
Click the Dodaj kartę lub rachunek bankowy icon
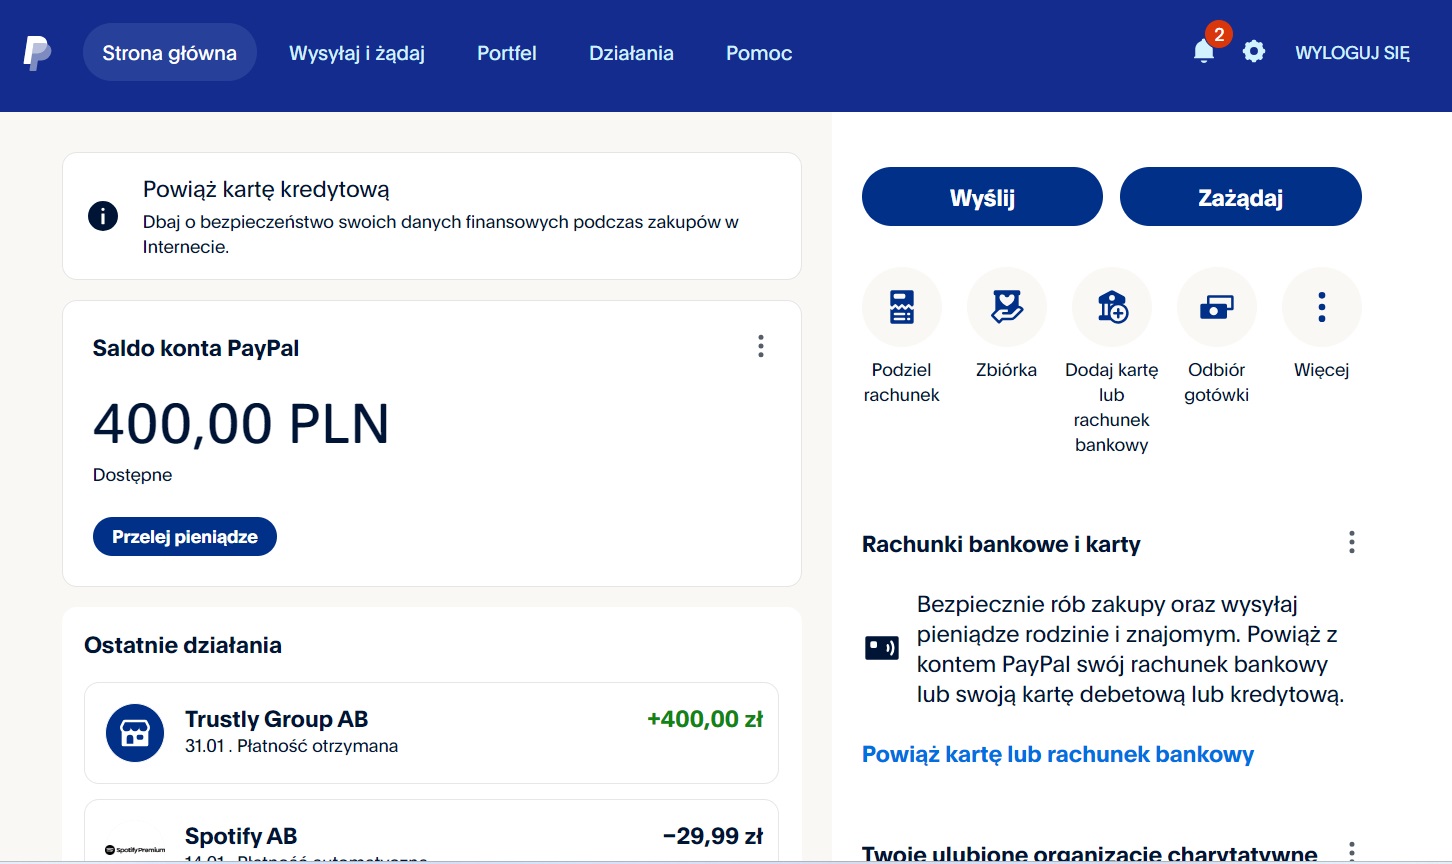click(x=1111, y=307)
